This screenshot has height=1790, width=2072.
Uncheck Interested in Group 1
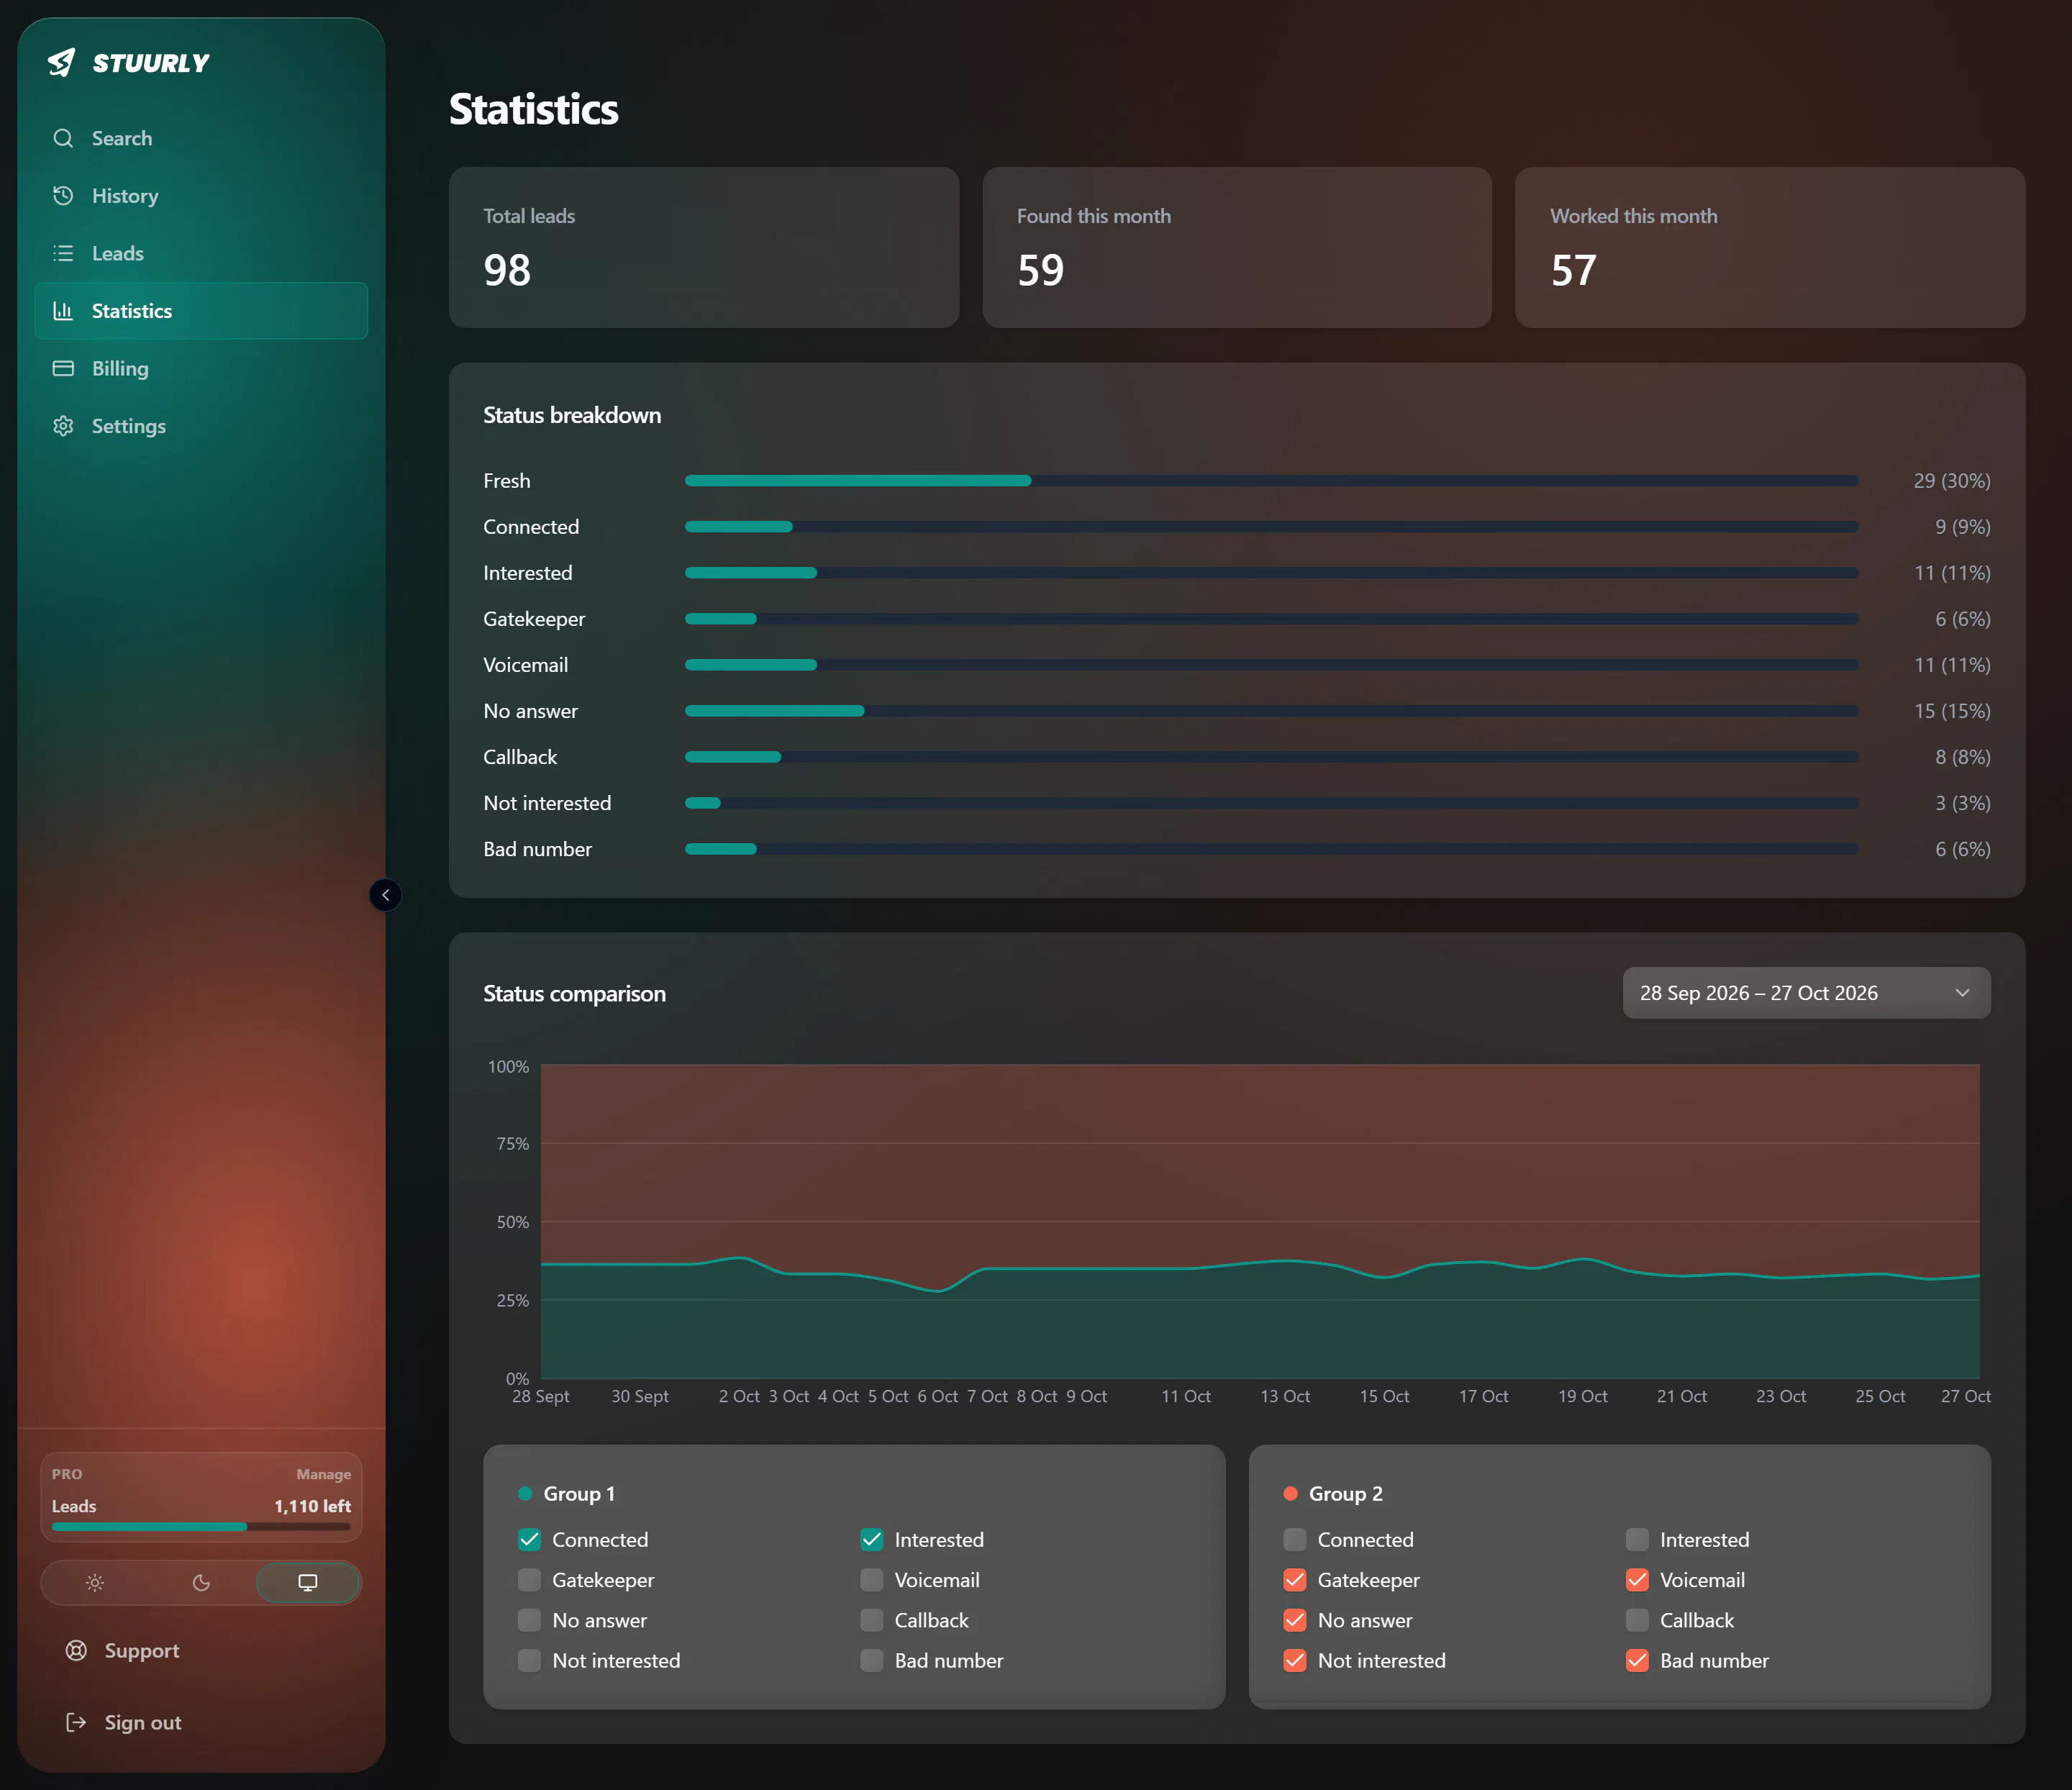click(x=872, y=1540)
